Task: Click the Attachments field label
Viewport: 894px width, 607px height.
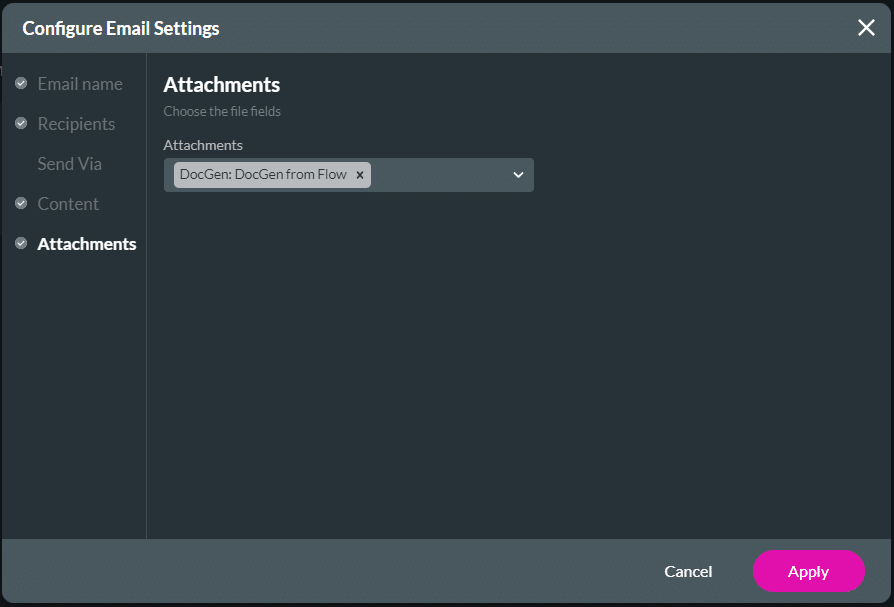Action: (x=202, y=144)
